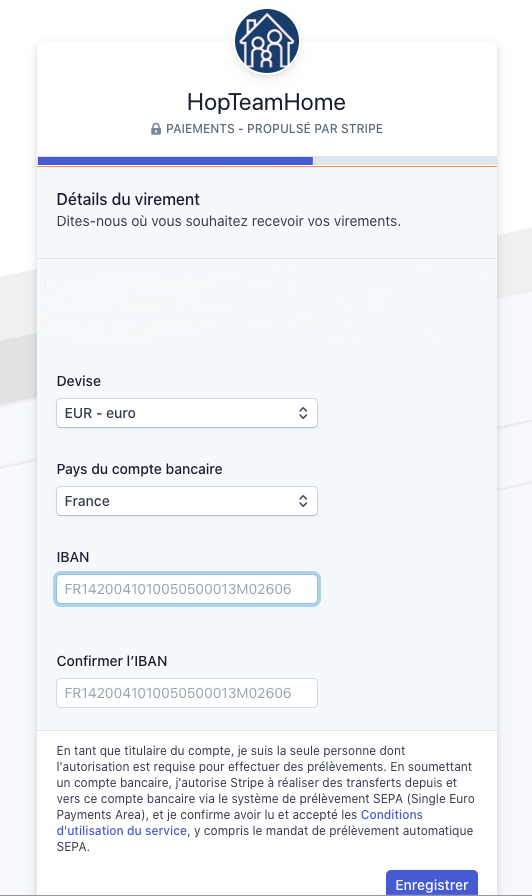Open Conditions d'utilisation du service link
This screenshot has width=532, height=896.
[x=240, y=823]
